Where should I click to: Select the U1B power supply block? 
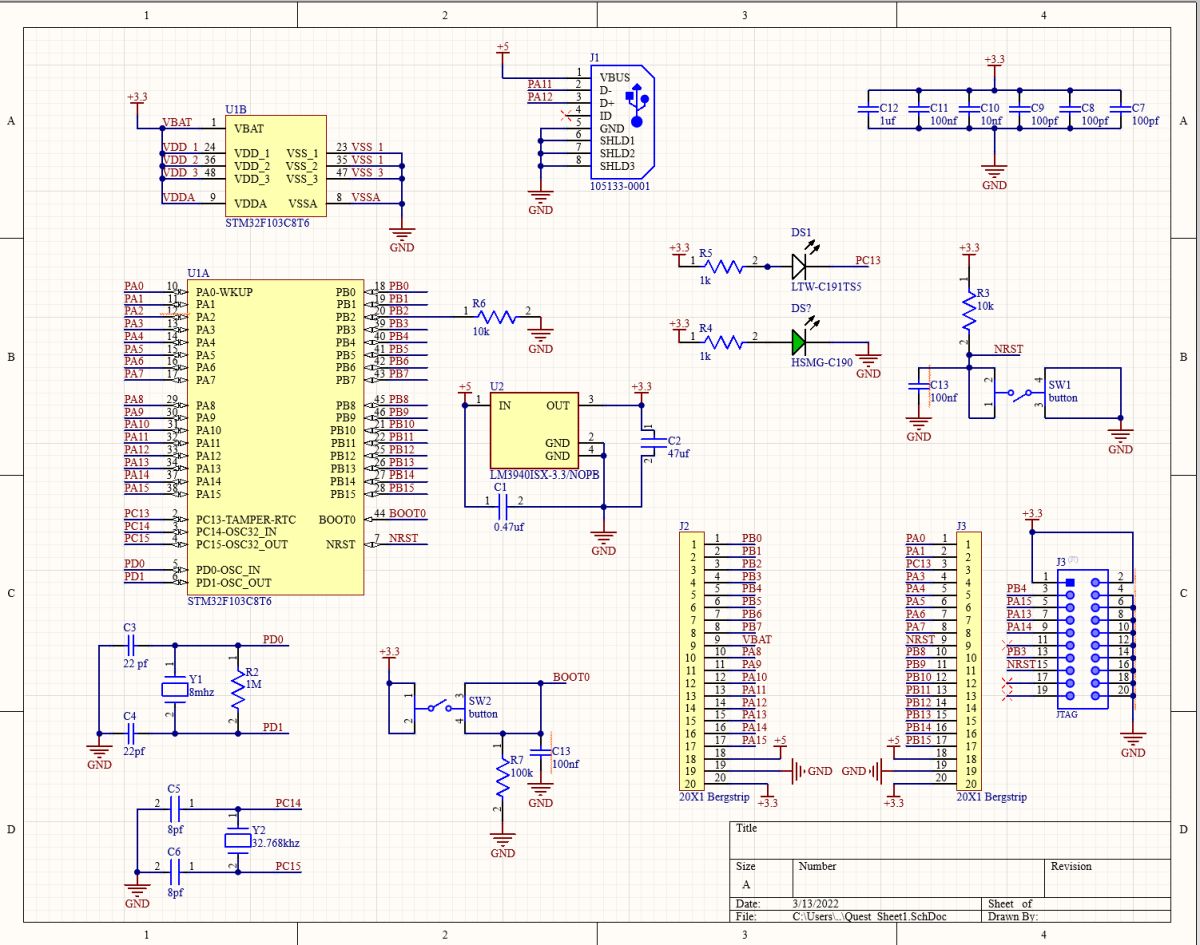pos(276,168)
